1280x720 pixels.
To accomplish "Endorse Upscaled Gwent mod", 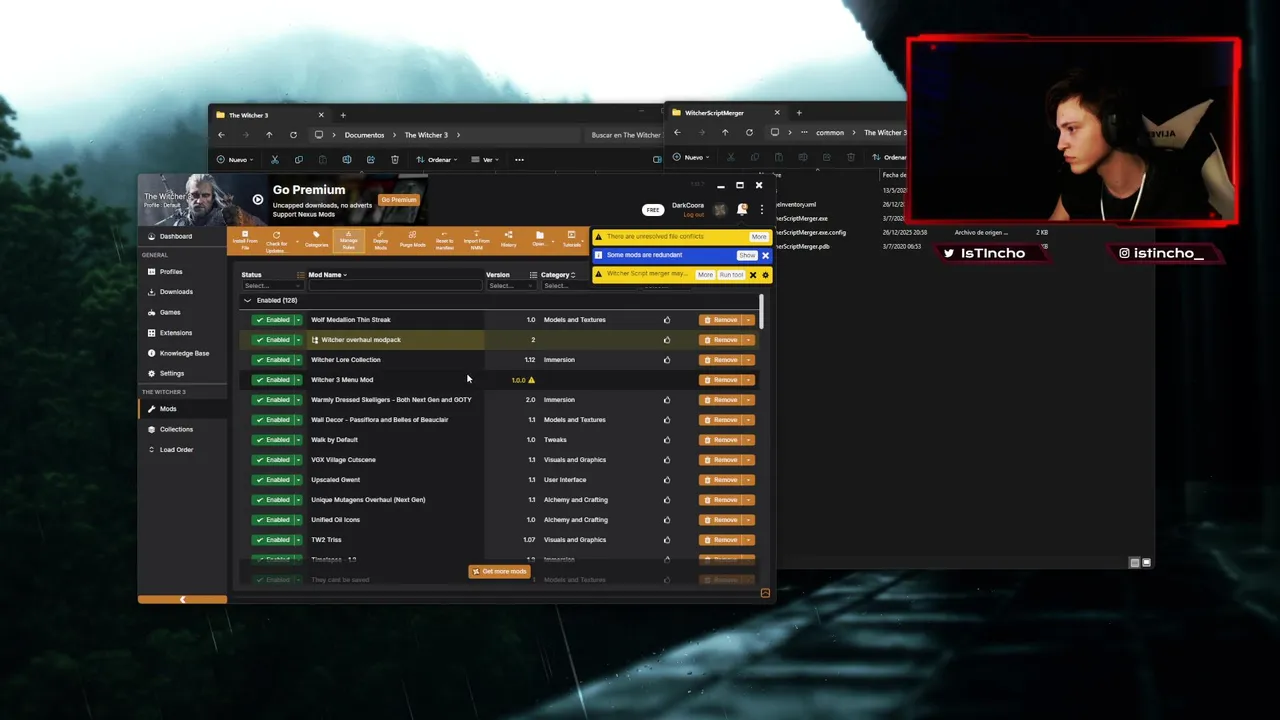I will (667, 480).
